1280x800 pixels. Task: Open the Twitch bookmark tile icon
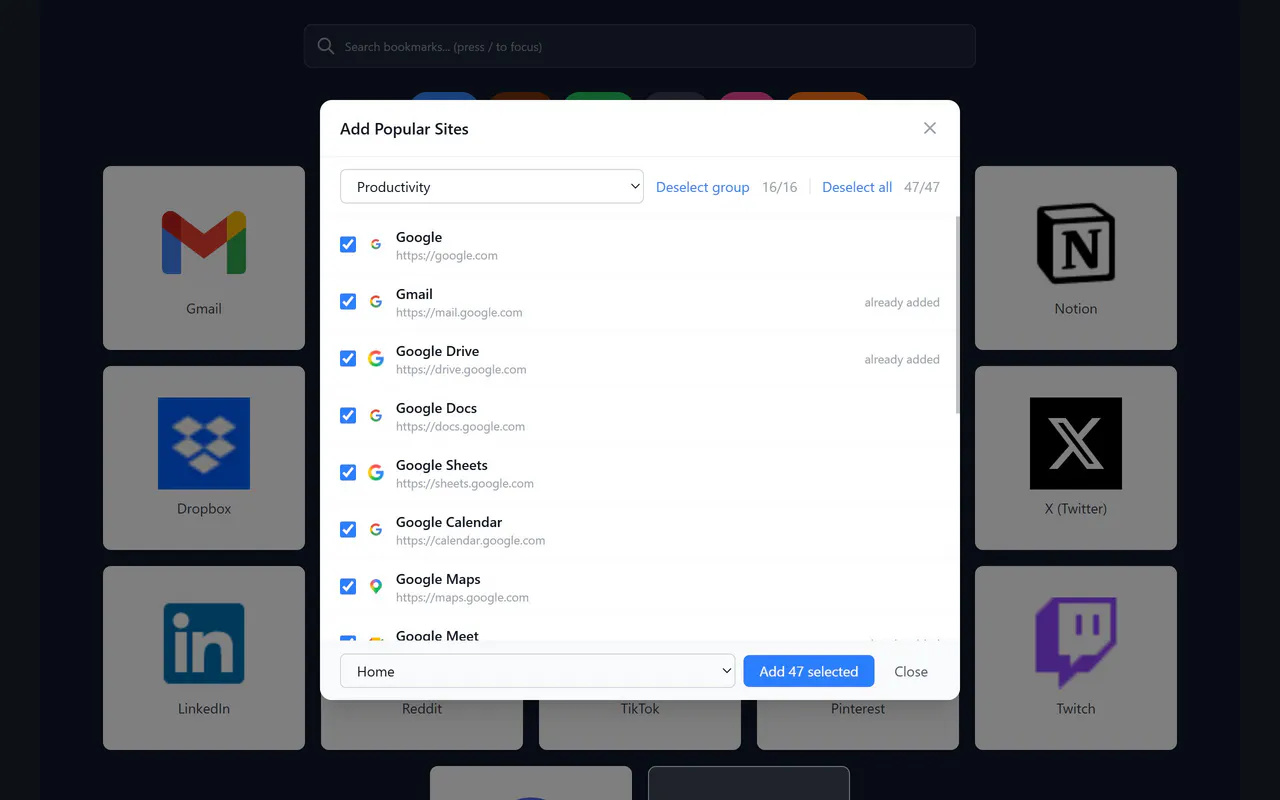1076,643
